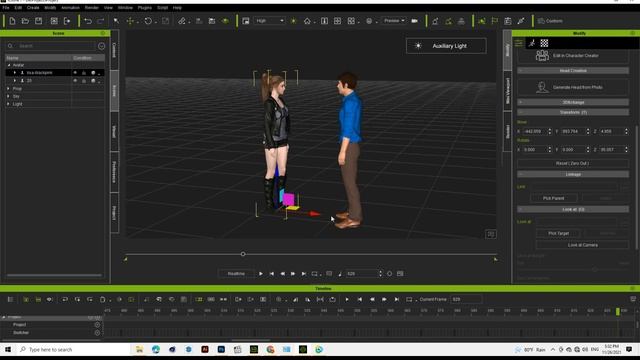Toggle lock icon for second avatar row
Image resolution: width=640 pixels, height=360 pixels.
[x=84, y=81]
